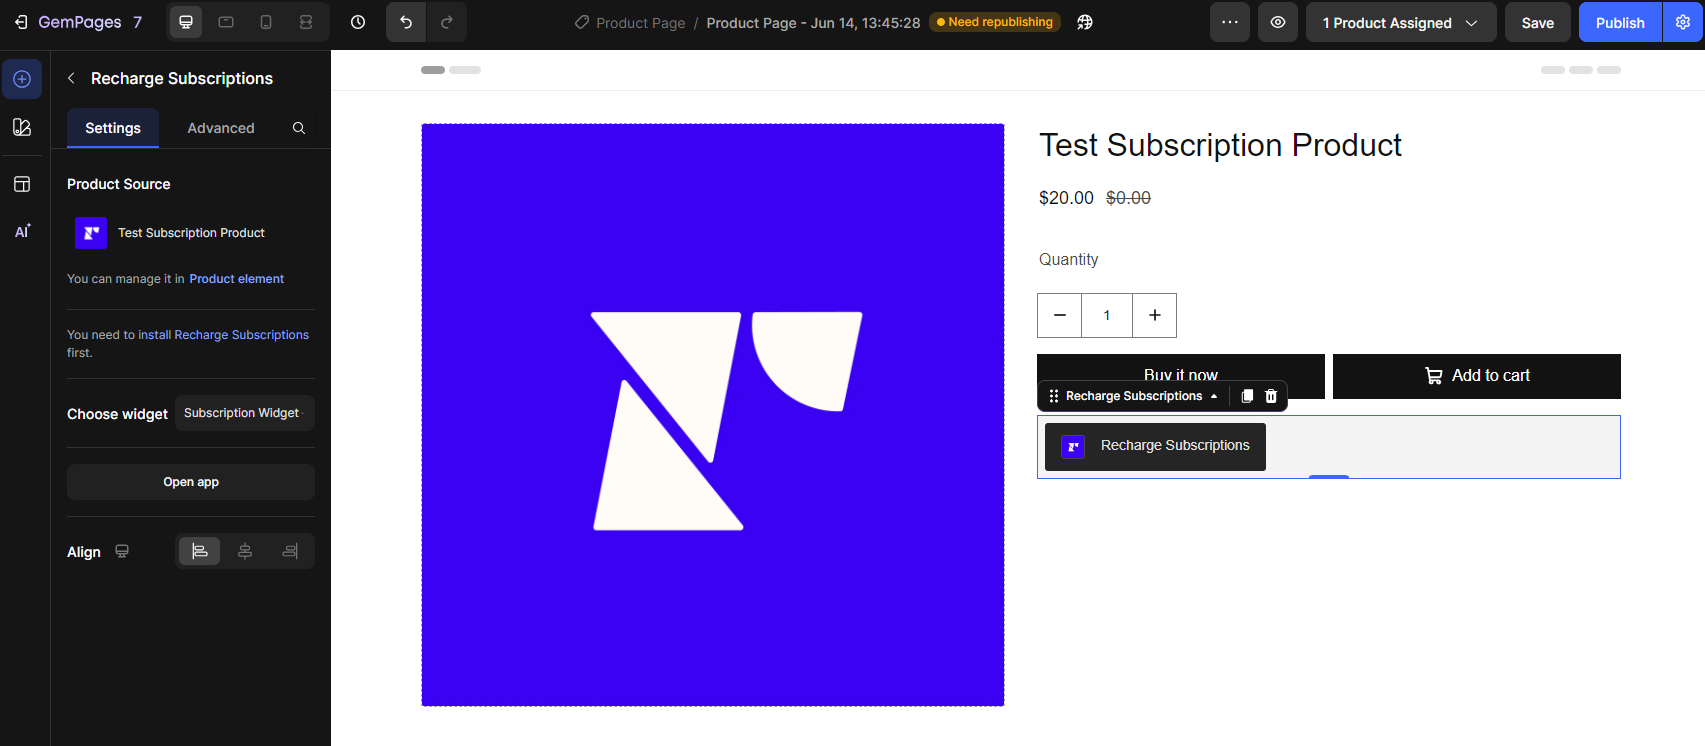Duplicate the Recharge Subscriptions element
Image resolution: width=1705 pixels, height=746 pixels.
[x=1247, y=396]
